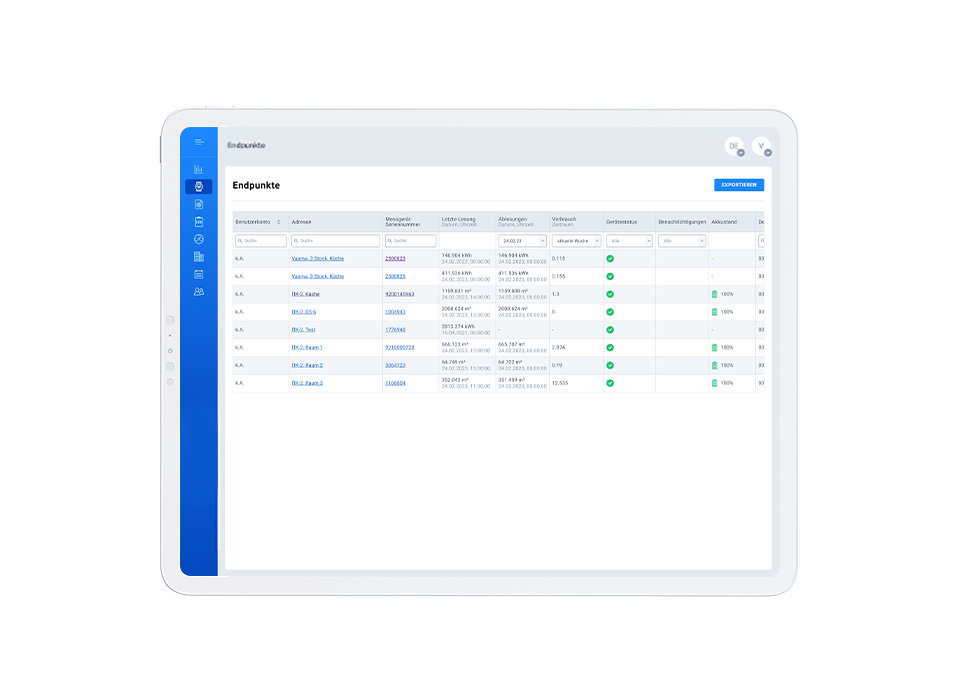Click the bold Endpunkte page heading
The image size is (960, 700).
tap(256, 186)
